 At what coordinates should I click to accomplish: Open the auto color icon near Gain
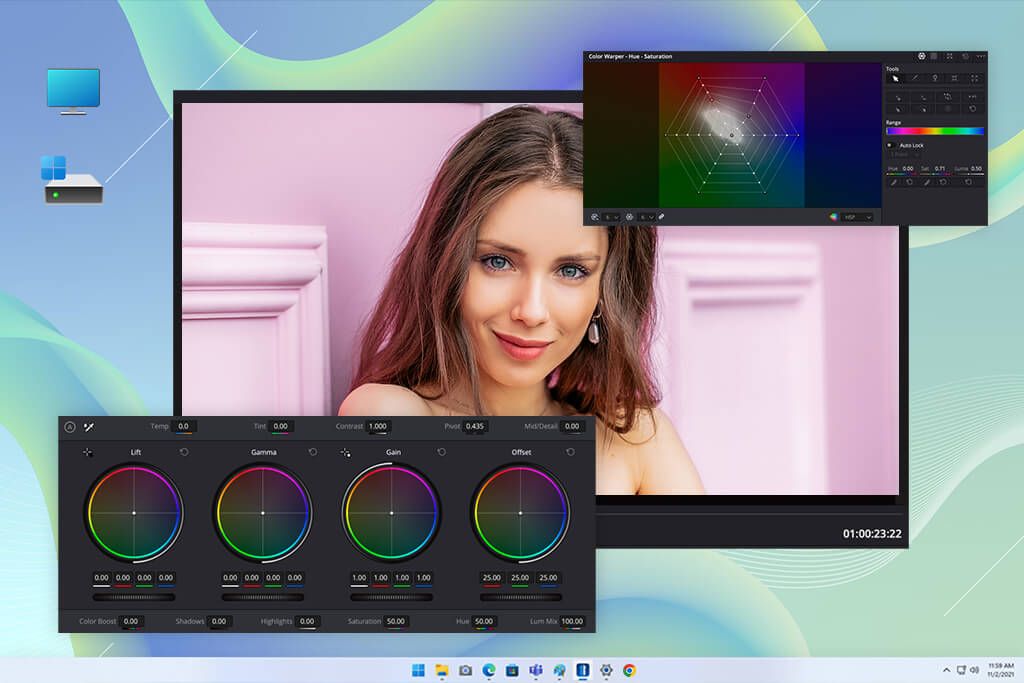345,452
